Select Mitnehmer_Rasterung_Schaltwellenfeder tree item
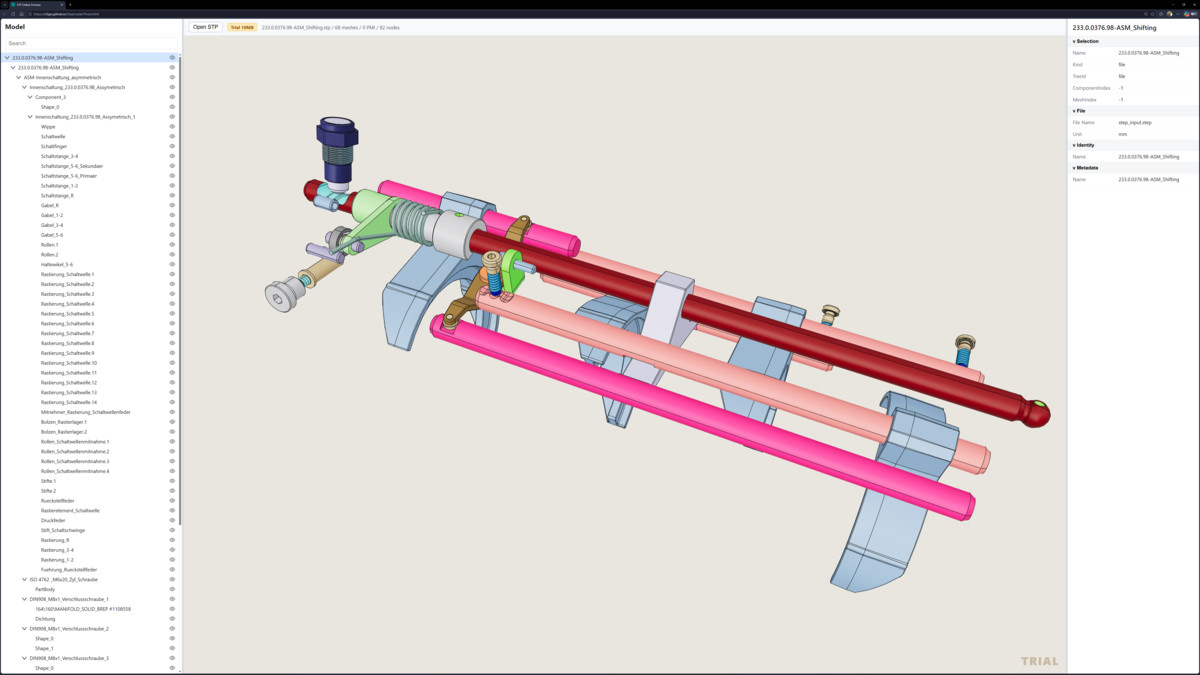This screenshot has height=675, width=1200. click(86, 412)
